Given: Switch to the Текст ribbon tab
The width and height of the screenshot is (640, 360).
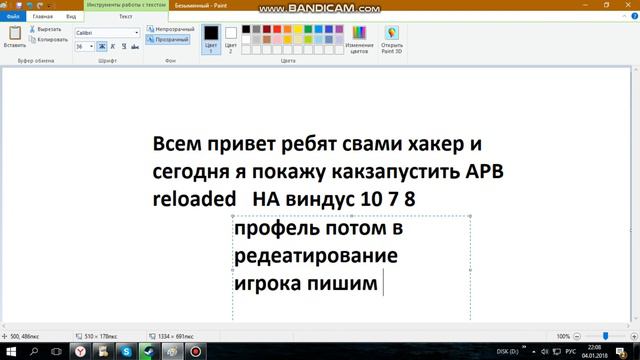Looking at the screenshot, I should coord(126,16).
